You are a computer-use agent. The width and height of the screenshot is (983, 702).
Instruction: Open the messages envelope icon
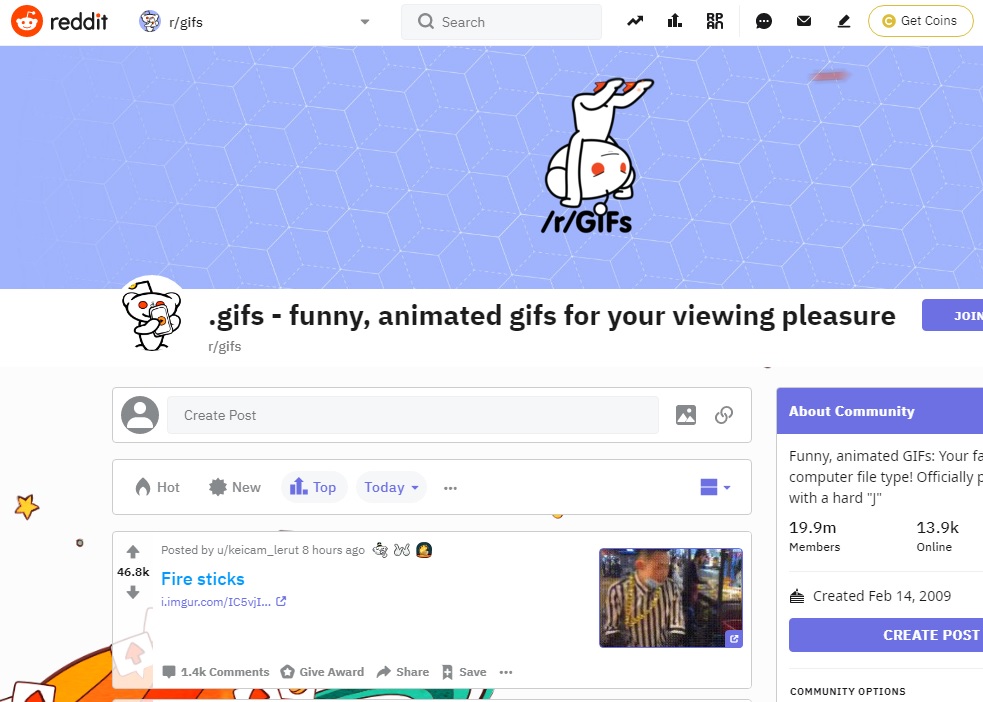tap(804, 21)
